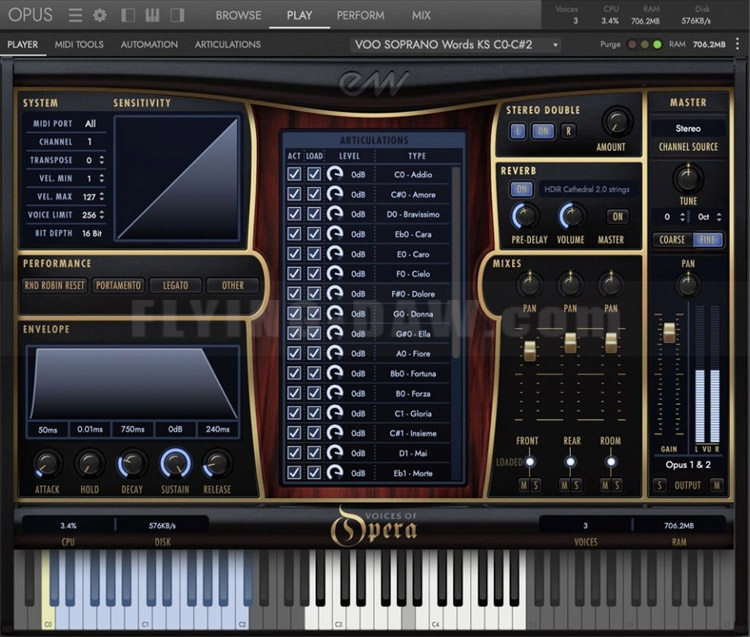Click the Master Gain fader
This screenshot has height=637, width=750.
pos(669,334)
